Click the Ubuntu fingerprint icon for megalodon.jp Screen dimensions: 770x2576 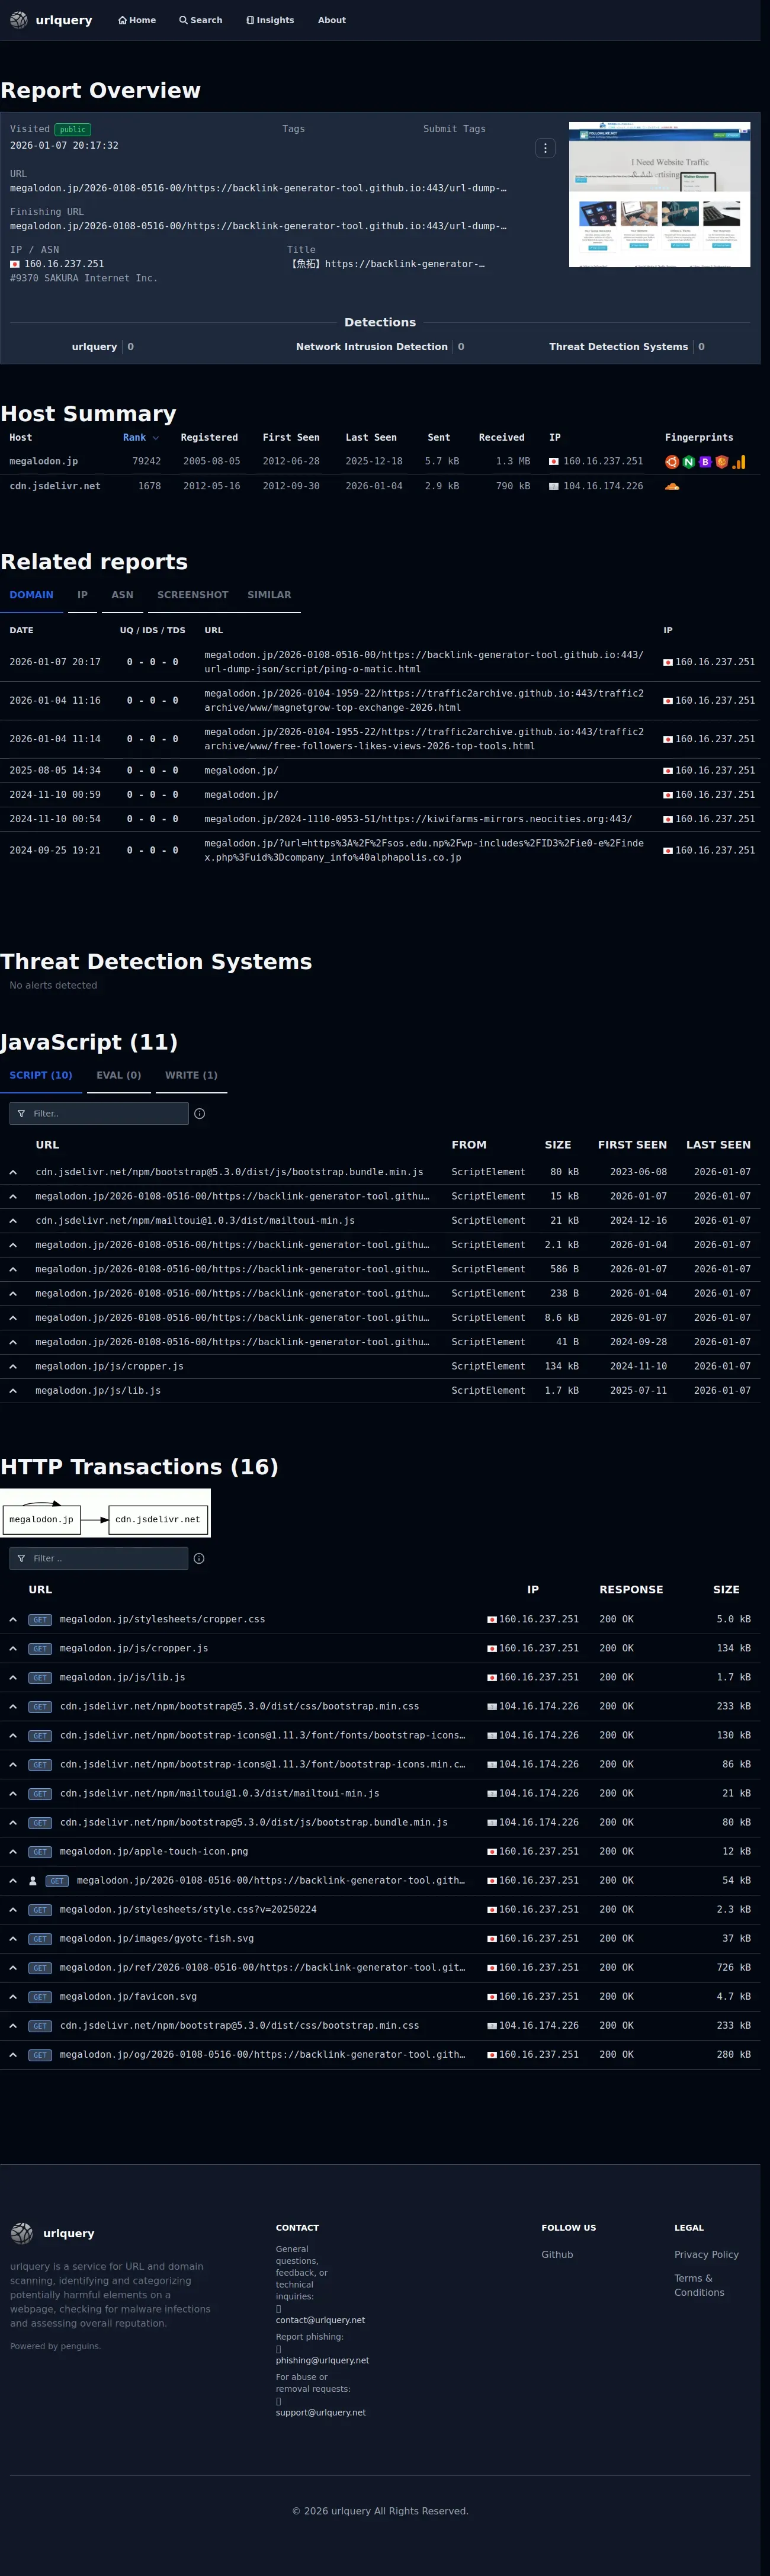(x=672, y=462)
